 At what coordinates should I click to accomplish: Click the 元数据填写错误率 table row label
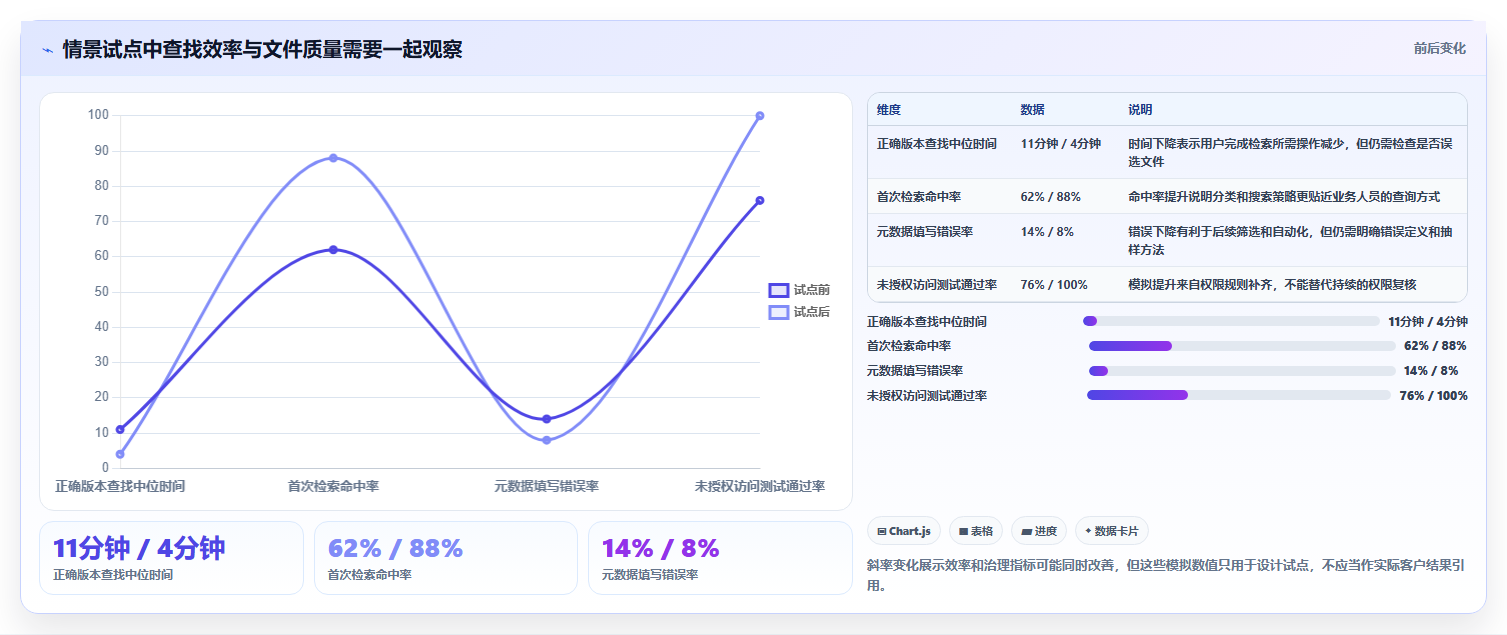(x=925, y=231)
